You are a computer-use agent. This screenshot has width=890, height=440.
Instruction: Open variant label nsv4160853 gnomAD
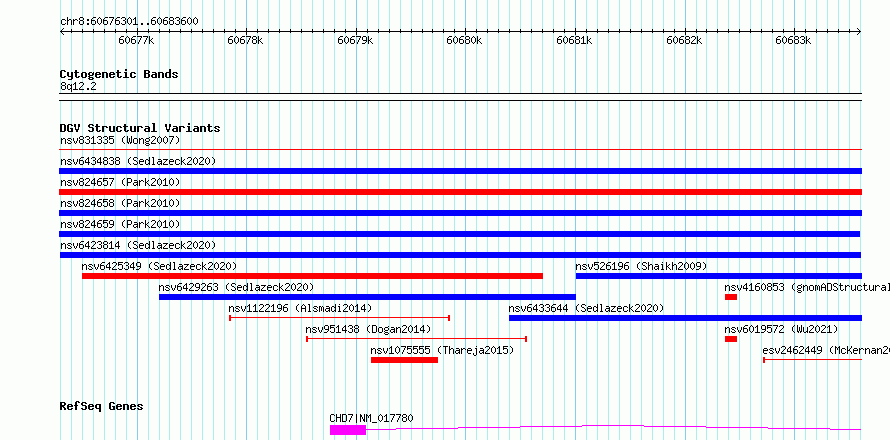(807, 287)
